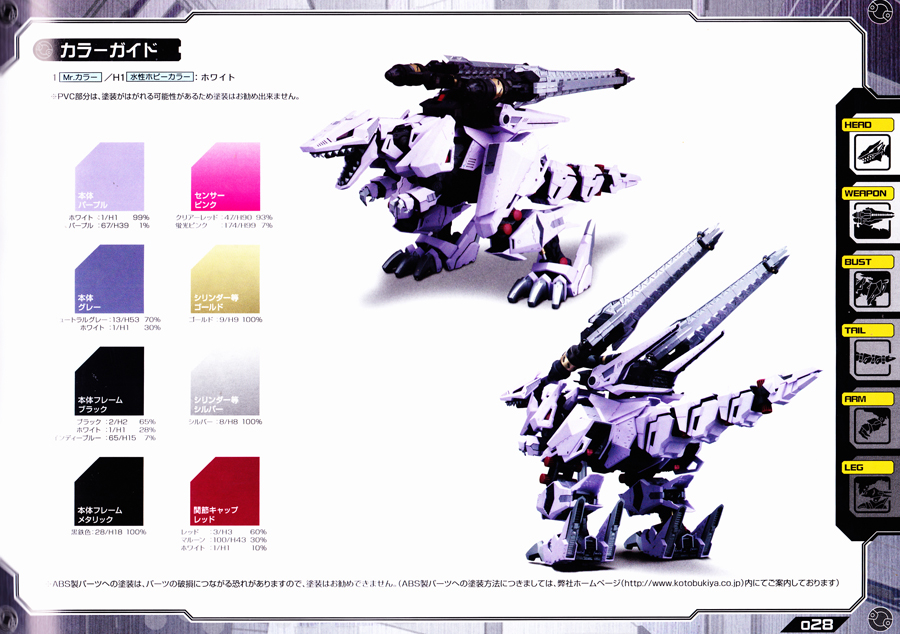This screenshot has width=900, height=634.
Task: Click the クリアーレッド 93% recipe line
Action: pos(224,218)
